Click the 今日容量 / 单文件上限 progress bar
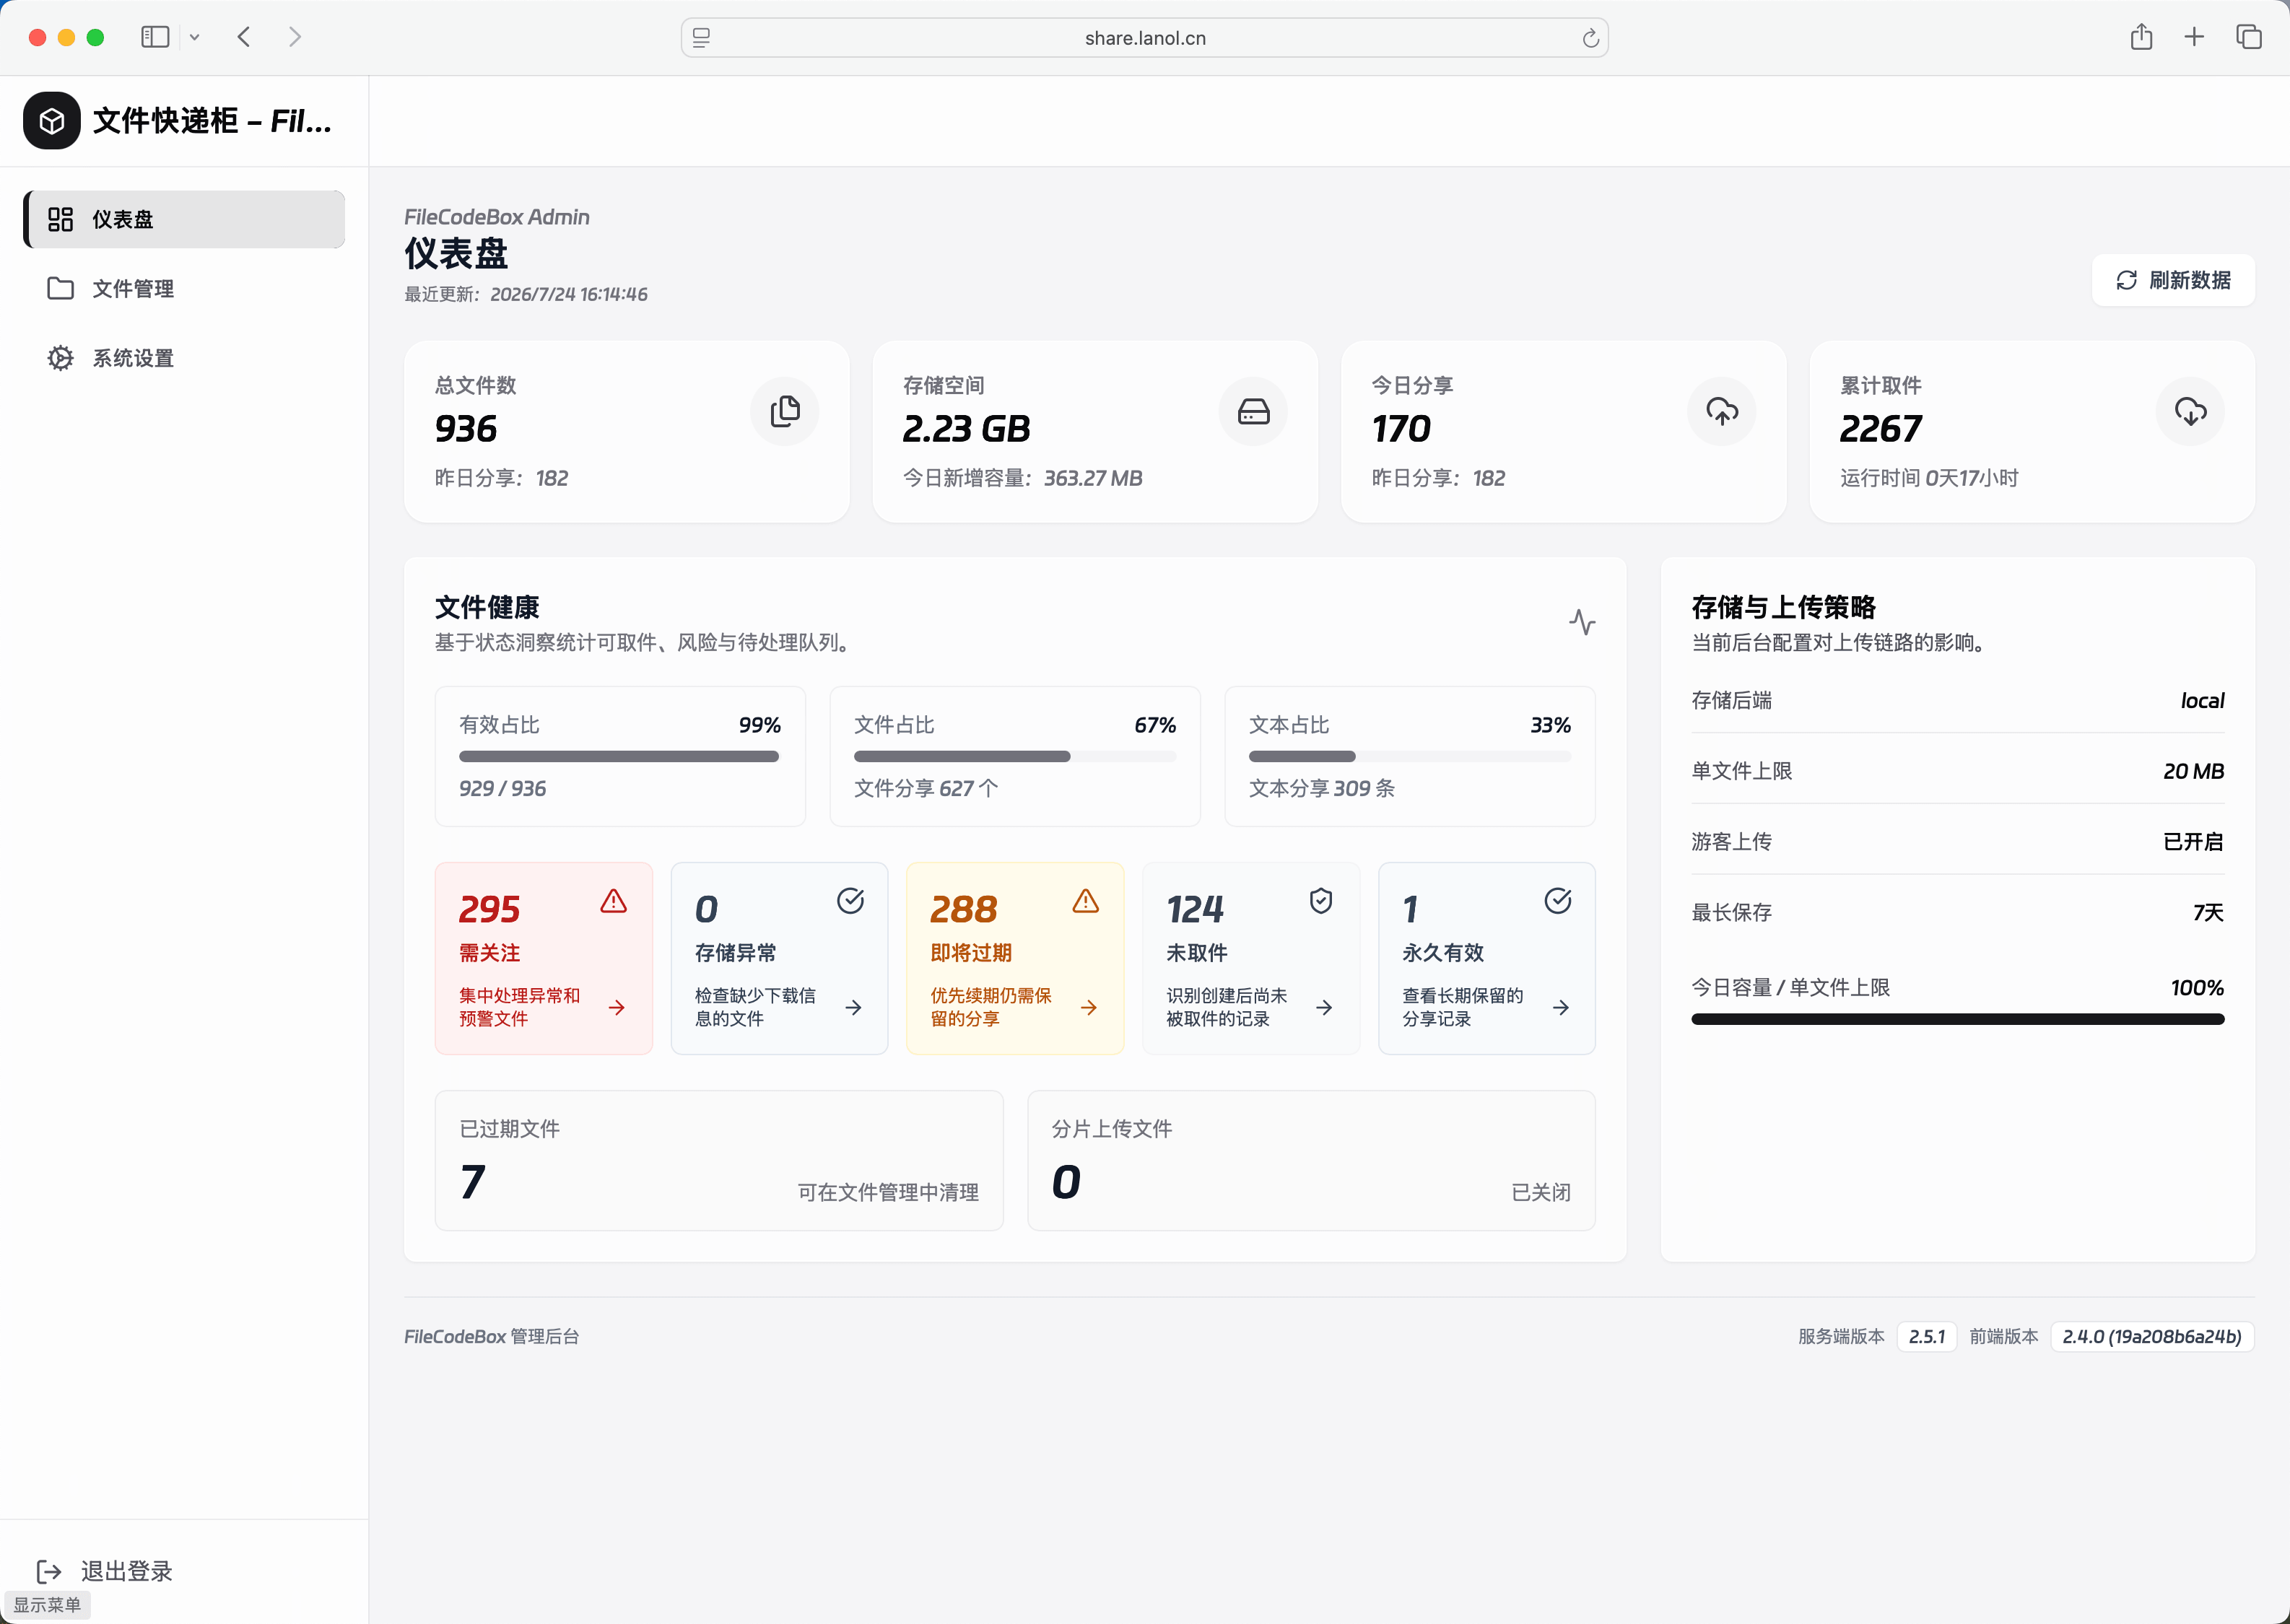The height and width of the screenshot is (1624, 2290). (x=1957, y=1019)
